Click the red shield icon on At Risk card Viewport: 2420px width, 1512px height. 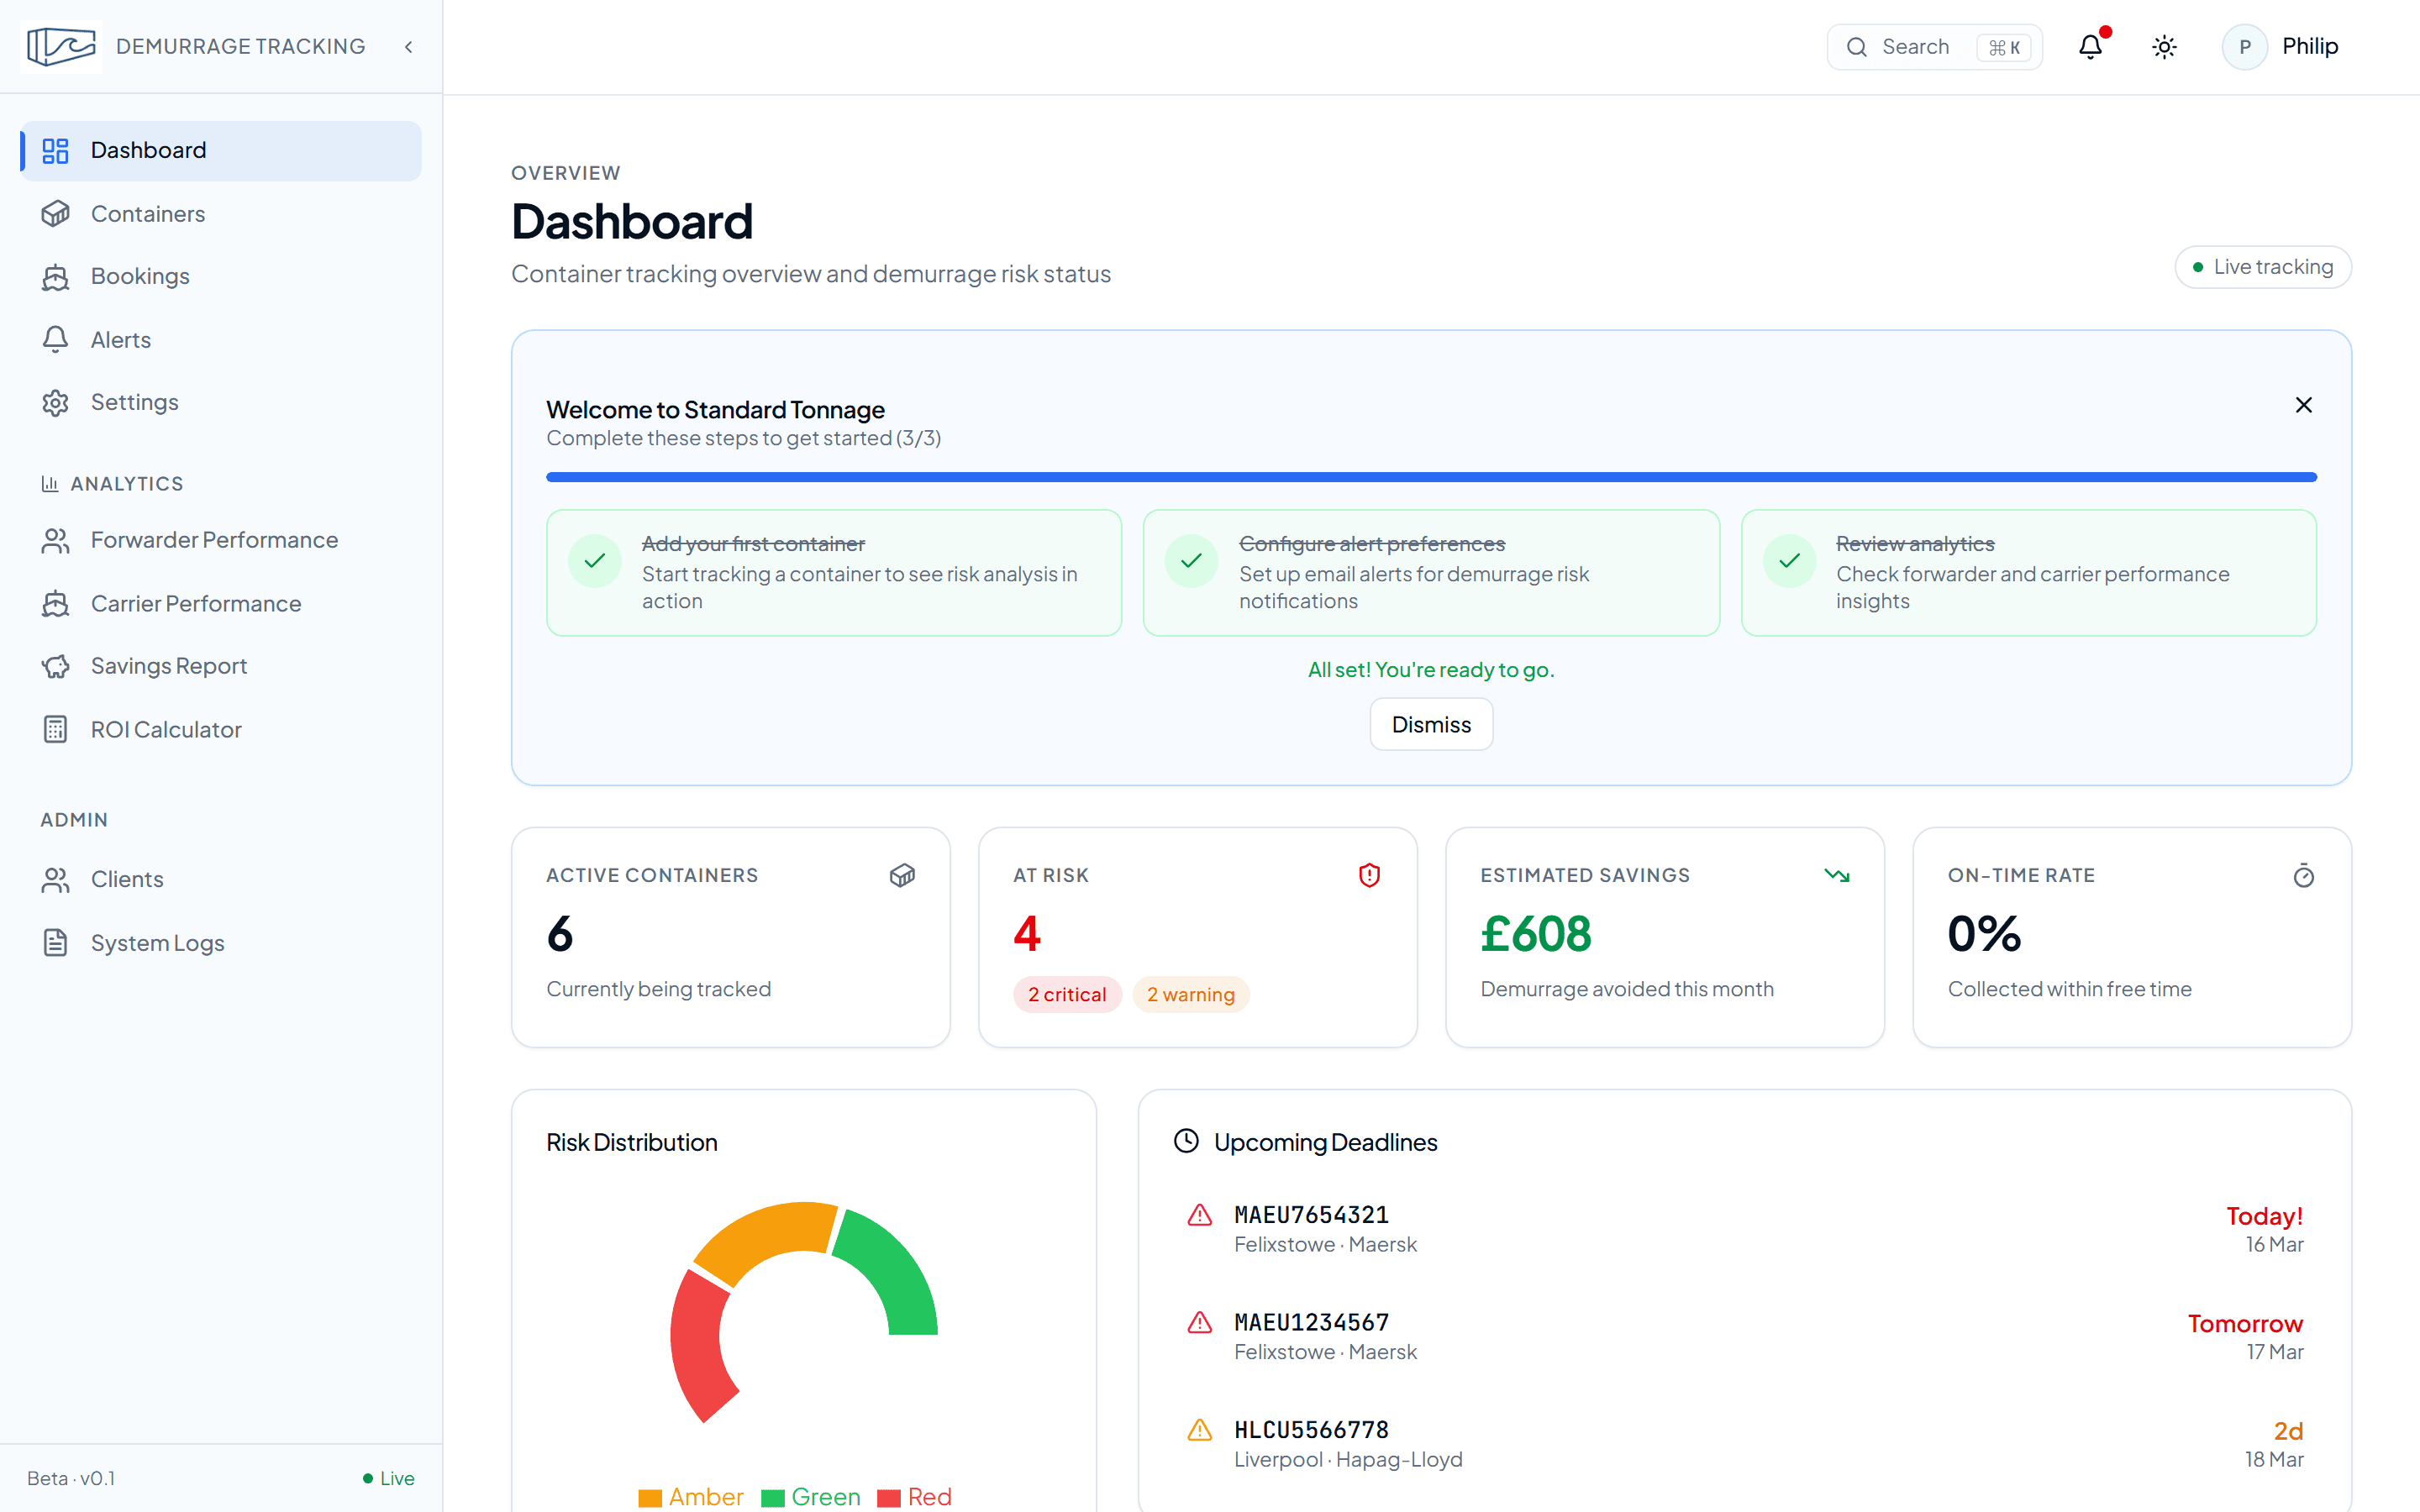coord(1370,875)
